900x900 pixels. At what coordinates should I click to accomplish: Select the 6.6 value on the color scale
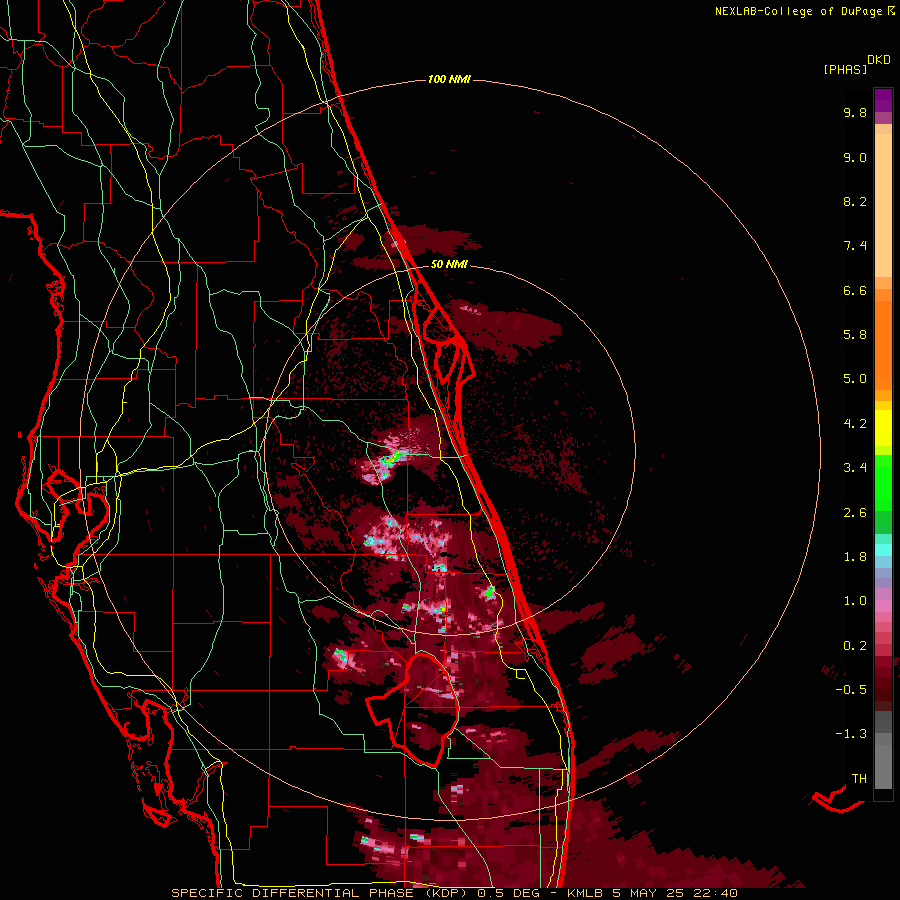pyautogui.click(x=855, y=290)
